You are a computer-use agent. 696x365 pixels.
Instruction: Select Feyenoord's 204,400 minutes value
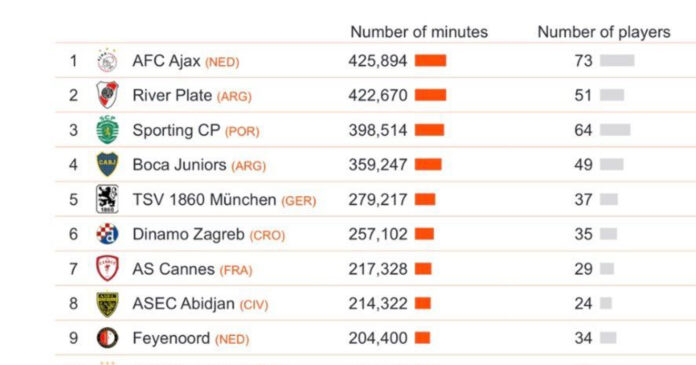(378, 338)
